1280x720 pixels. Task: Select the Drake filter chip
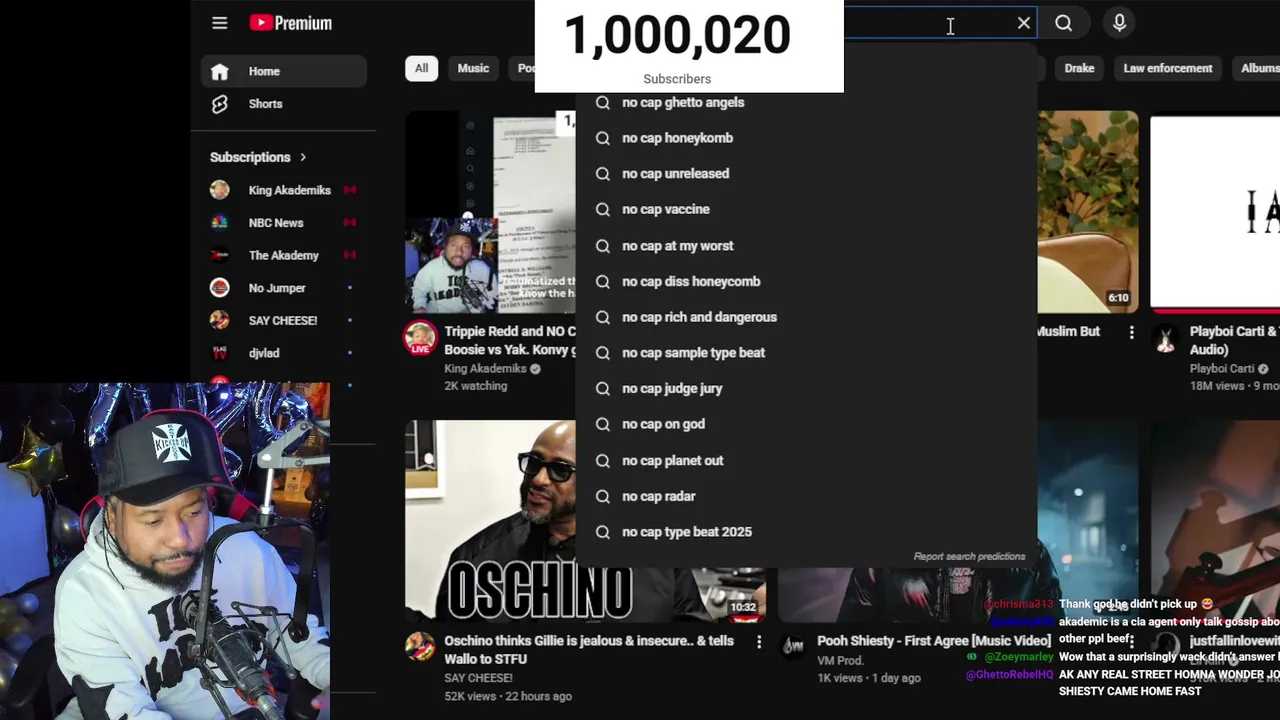click(x=1079, y=68)
